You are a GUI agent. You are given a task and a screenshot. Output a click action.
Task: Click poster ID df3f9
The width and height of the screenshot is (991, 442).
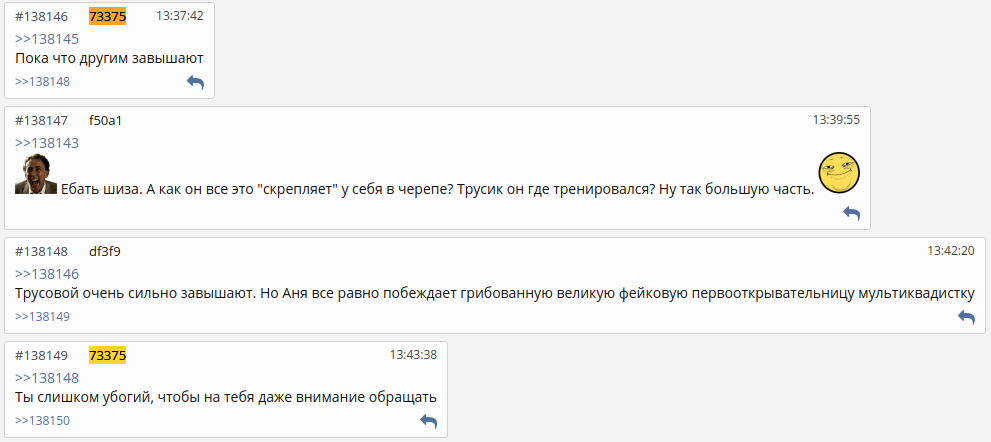tap(105, 251)
